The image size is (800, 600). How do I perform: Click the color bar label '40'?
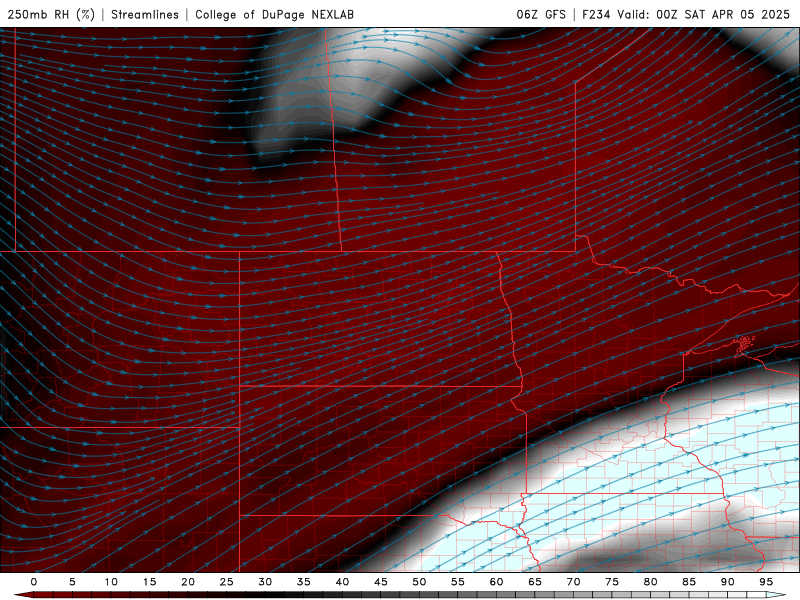point(342,582)
